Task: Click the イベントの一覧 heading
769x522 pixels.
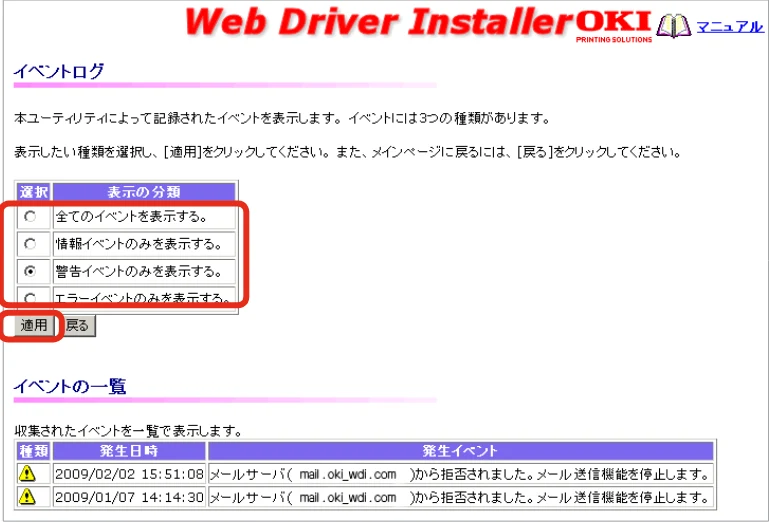Action: click(70, 386)
